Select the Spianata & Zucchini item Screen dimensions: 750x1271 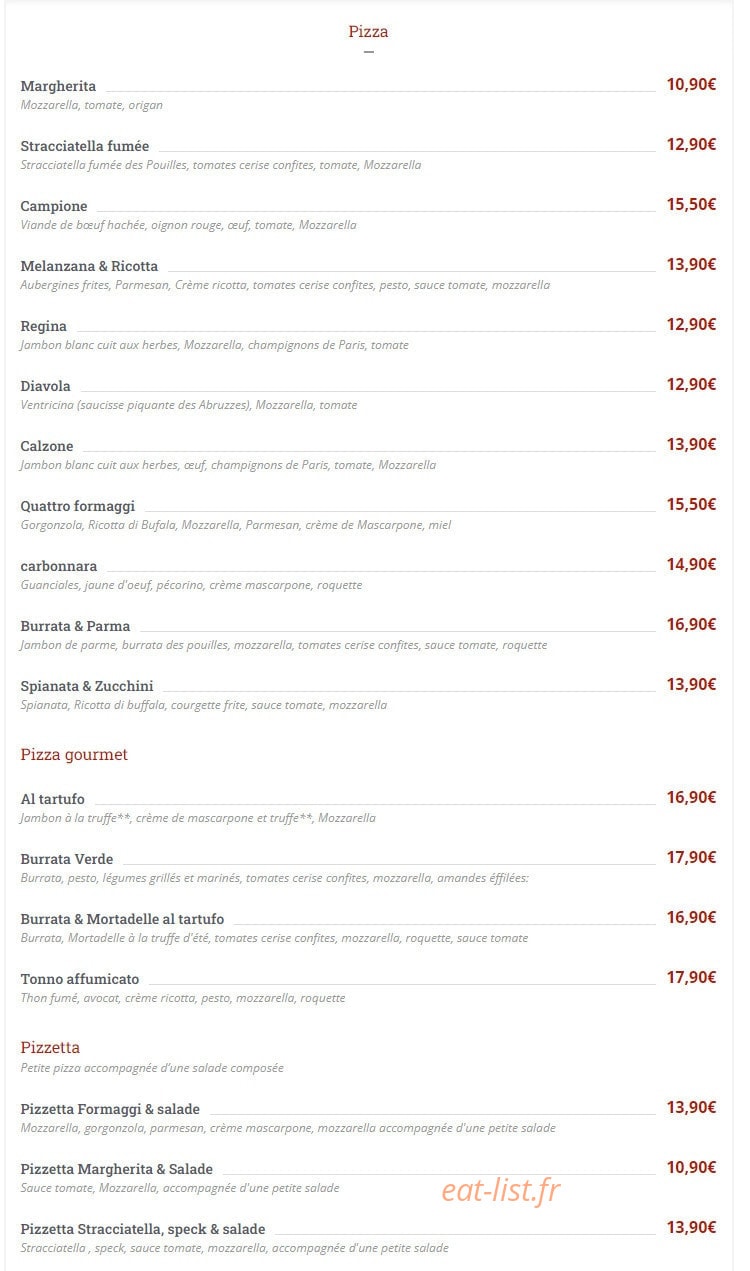[x=87, y=686]
